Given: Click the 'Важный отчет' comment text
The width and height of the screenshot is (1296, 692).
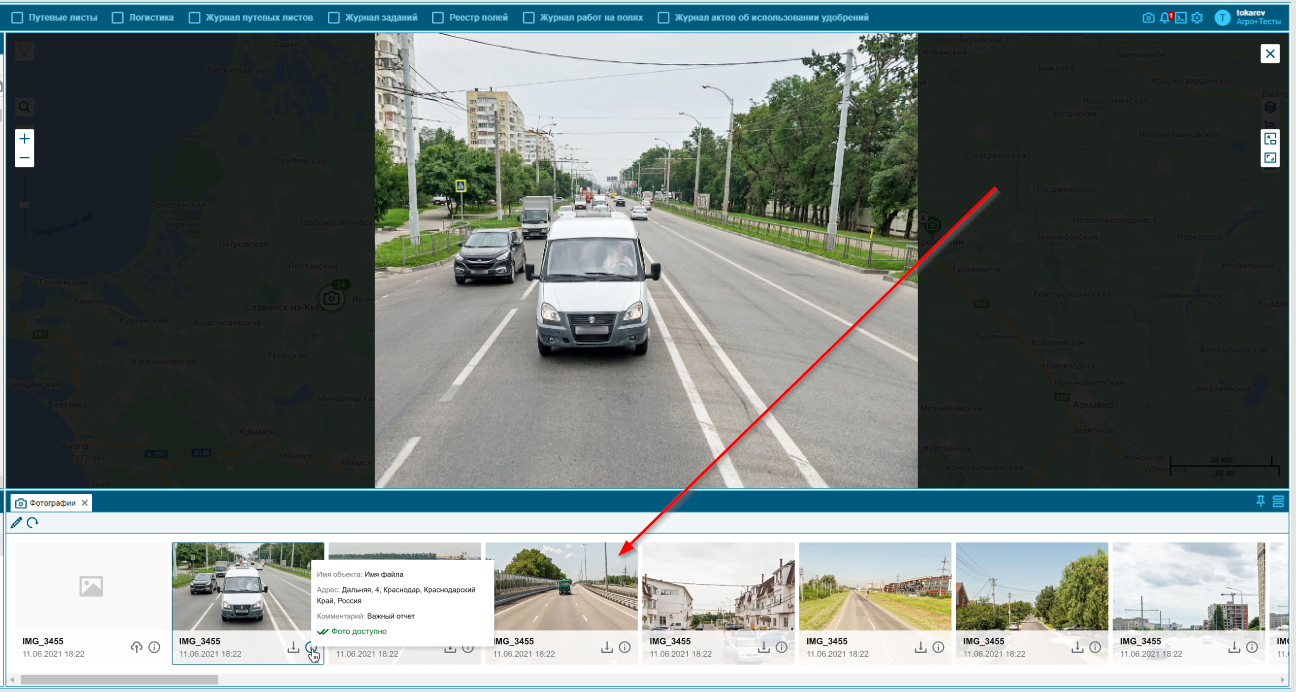Looking at the screenshot, I should 390,616.
